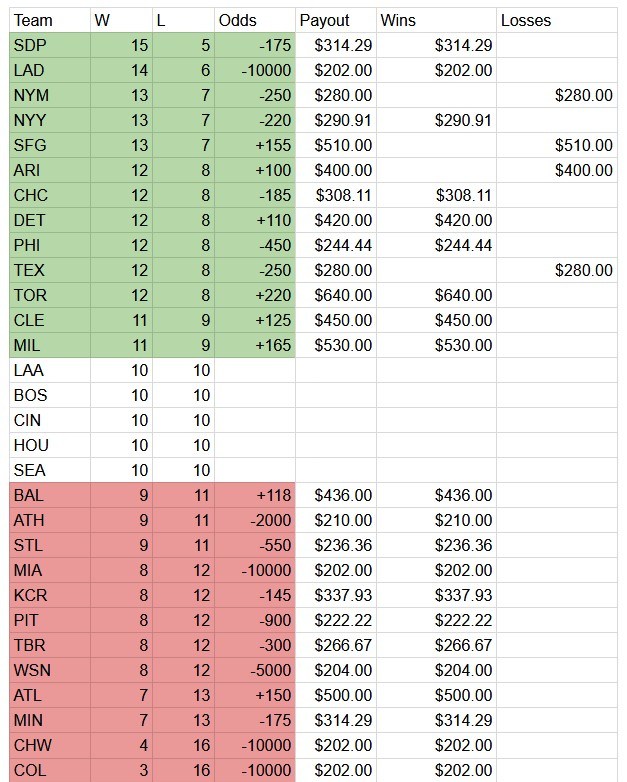The height and width of the screenshot is (782, 627).
Task: Click the Payout header cell
Action: click(336, 21)
